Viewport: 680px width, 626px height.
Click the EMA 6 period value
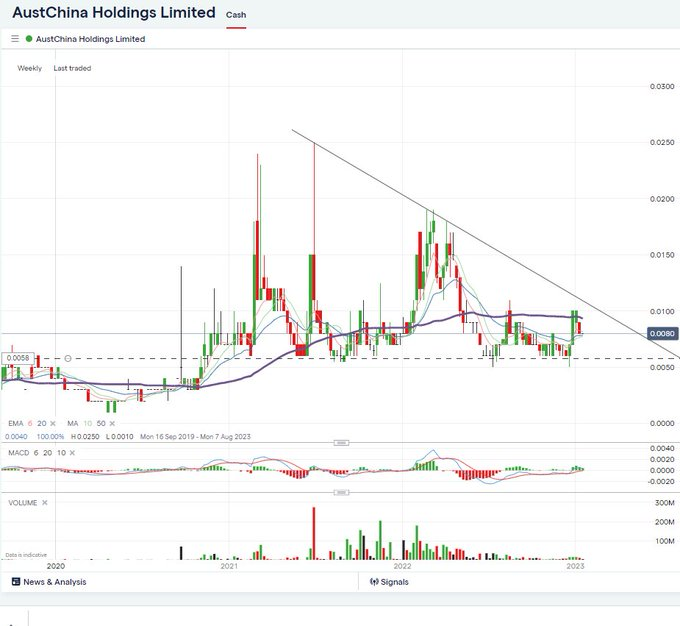pos(30,423)
